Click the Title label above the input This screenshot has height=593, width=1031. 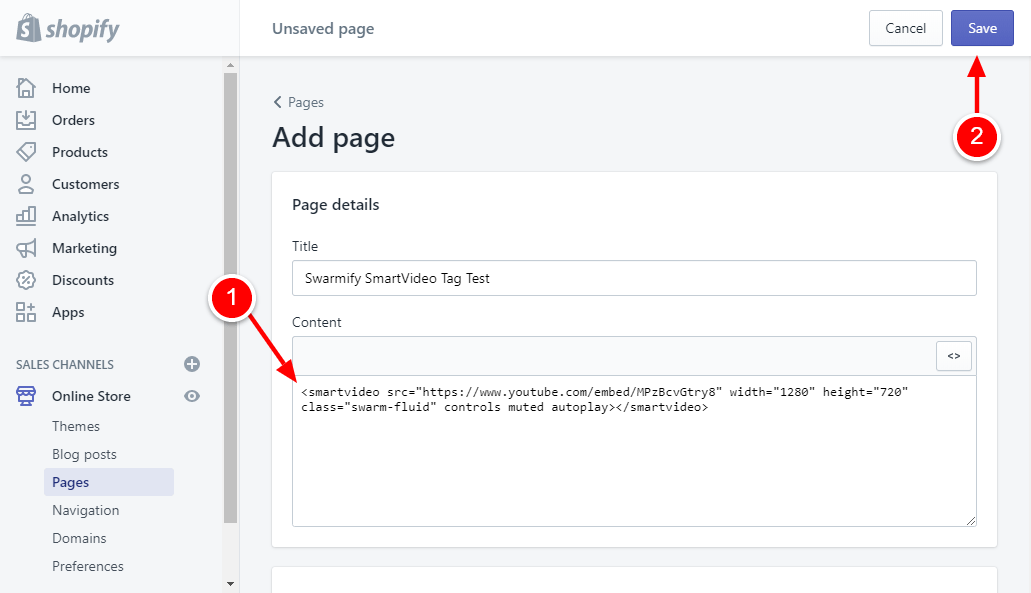pos(304,246)
